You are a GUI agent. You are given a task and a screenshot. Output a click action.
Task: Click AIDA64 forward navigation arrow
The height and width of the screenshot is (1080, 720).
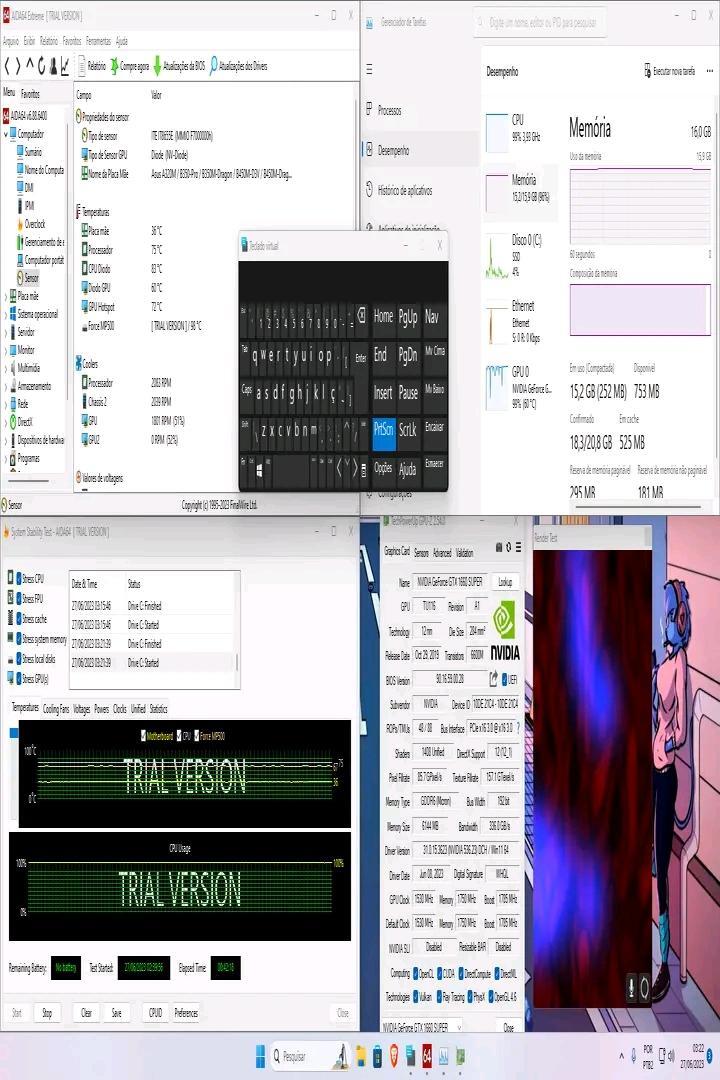pos(18,66)
